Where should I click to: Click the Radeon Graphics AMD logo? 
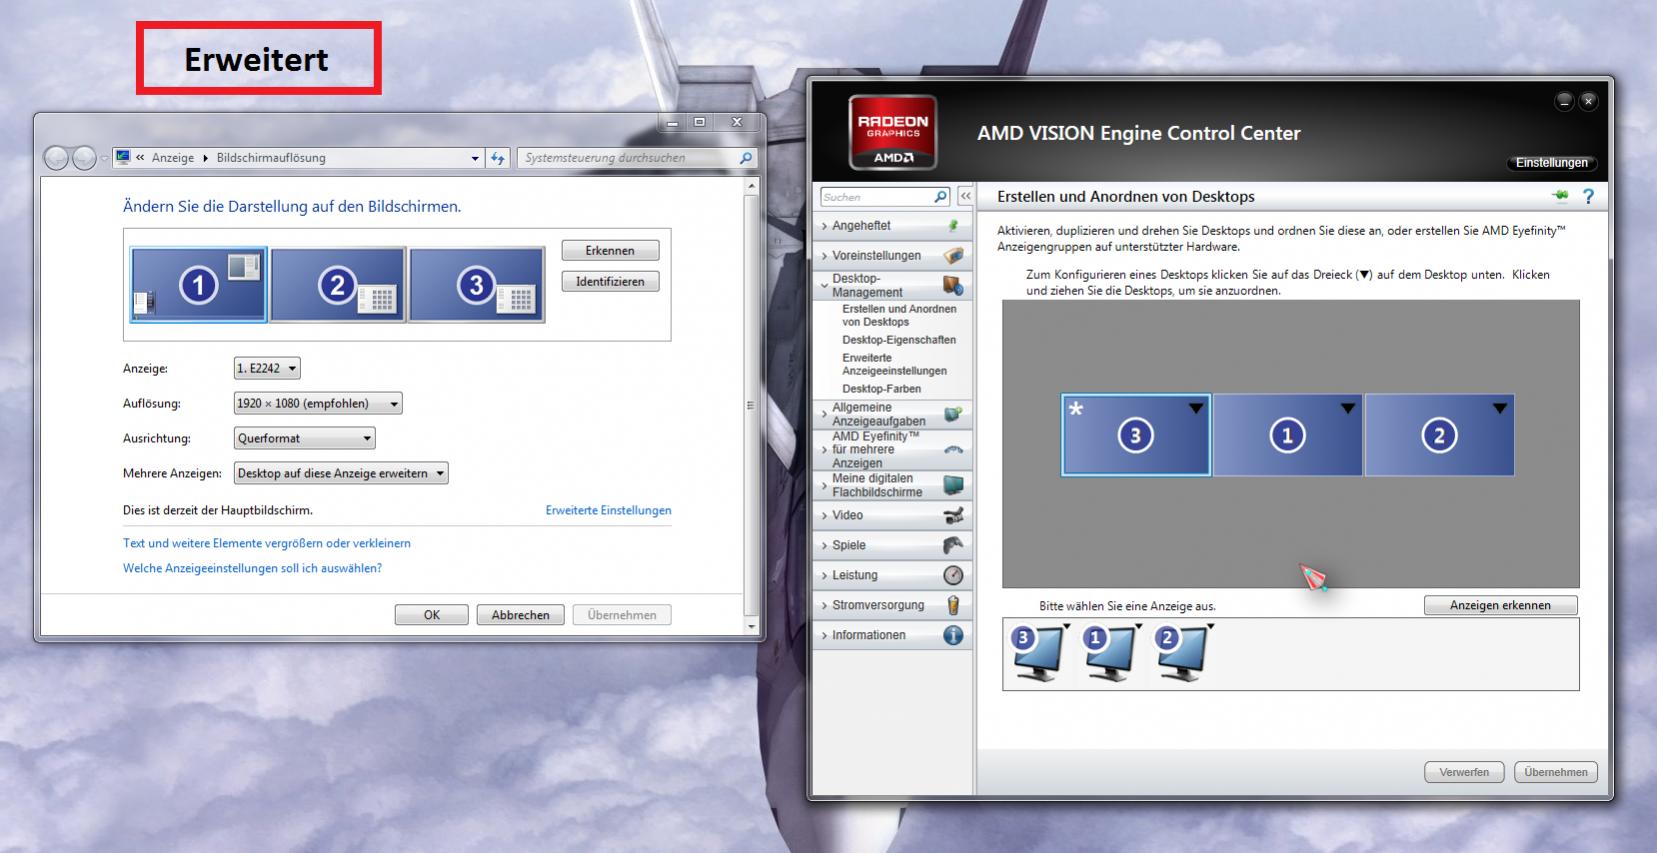[x=892, y=132]
